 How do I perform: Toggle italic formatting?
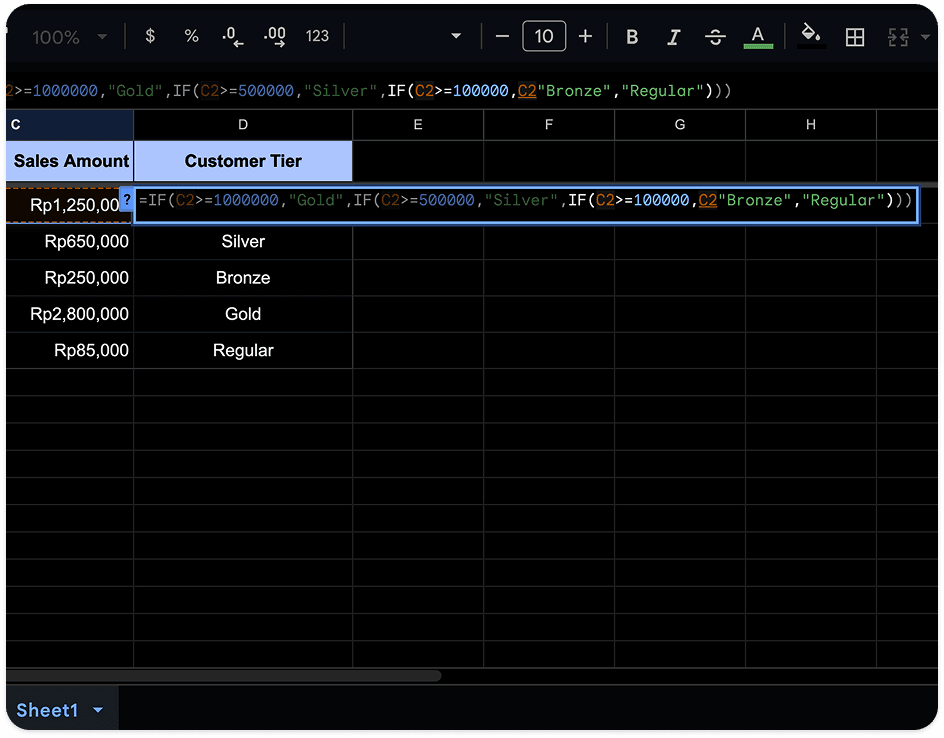[674, 37]
